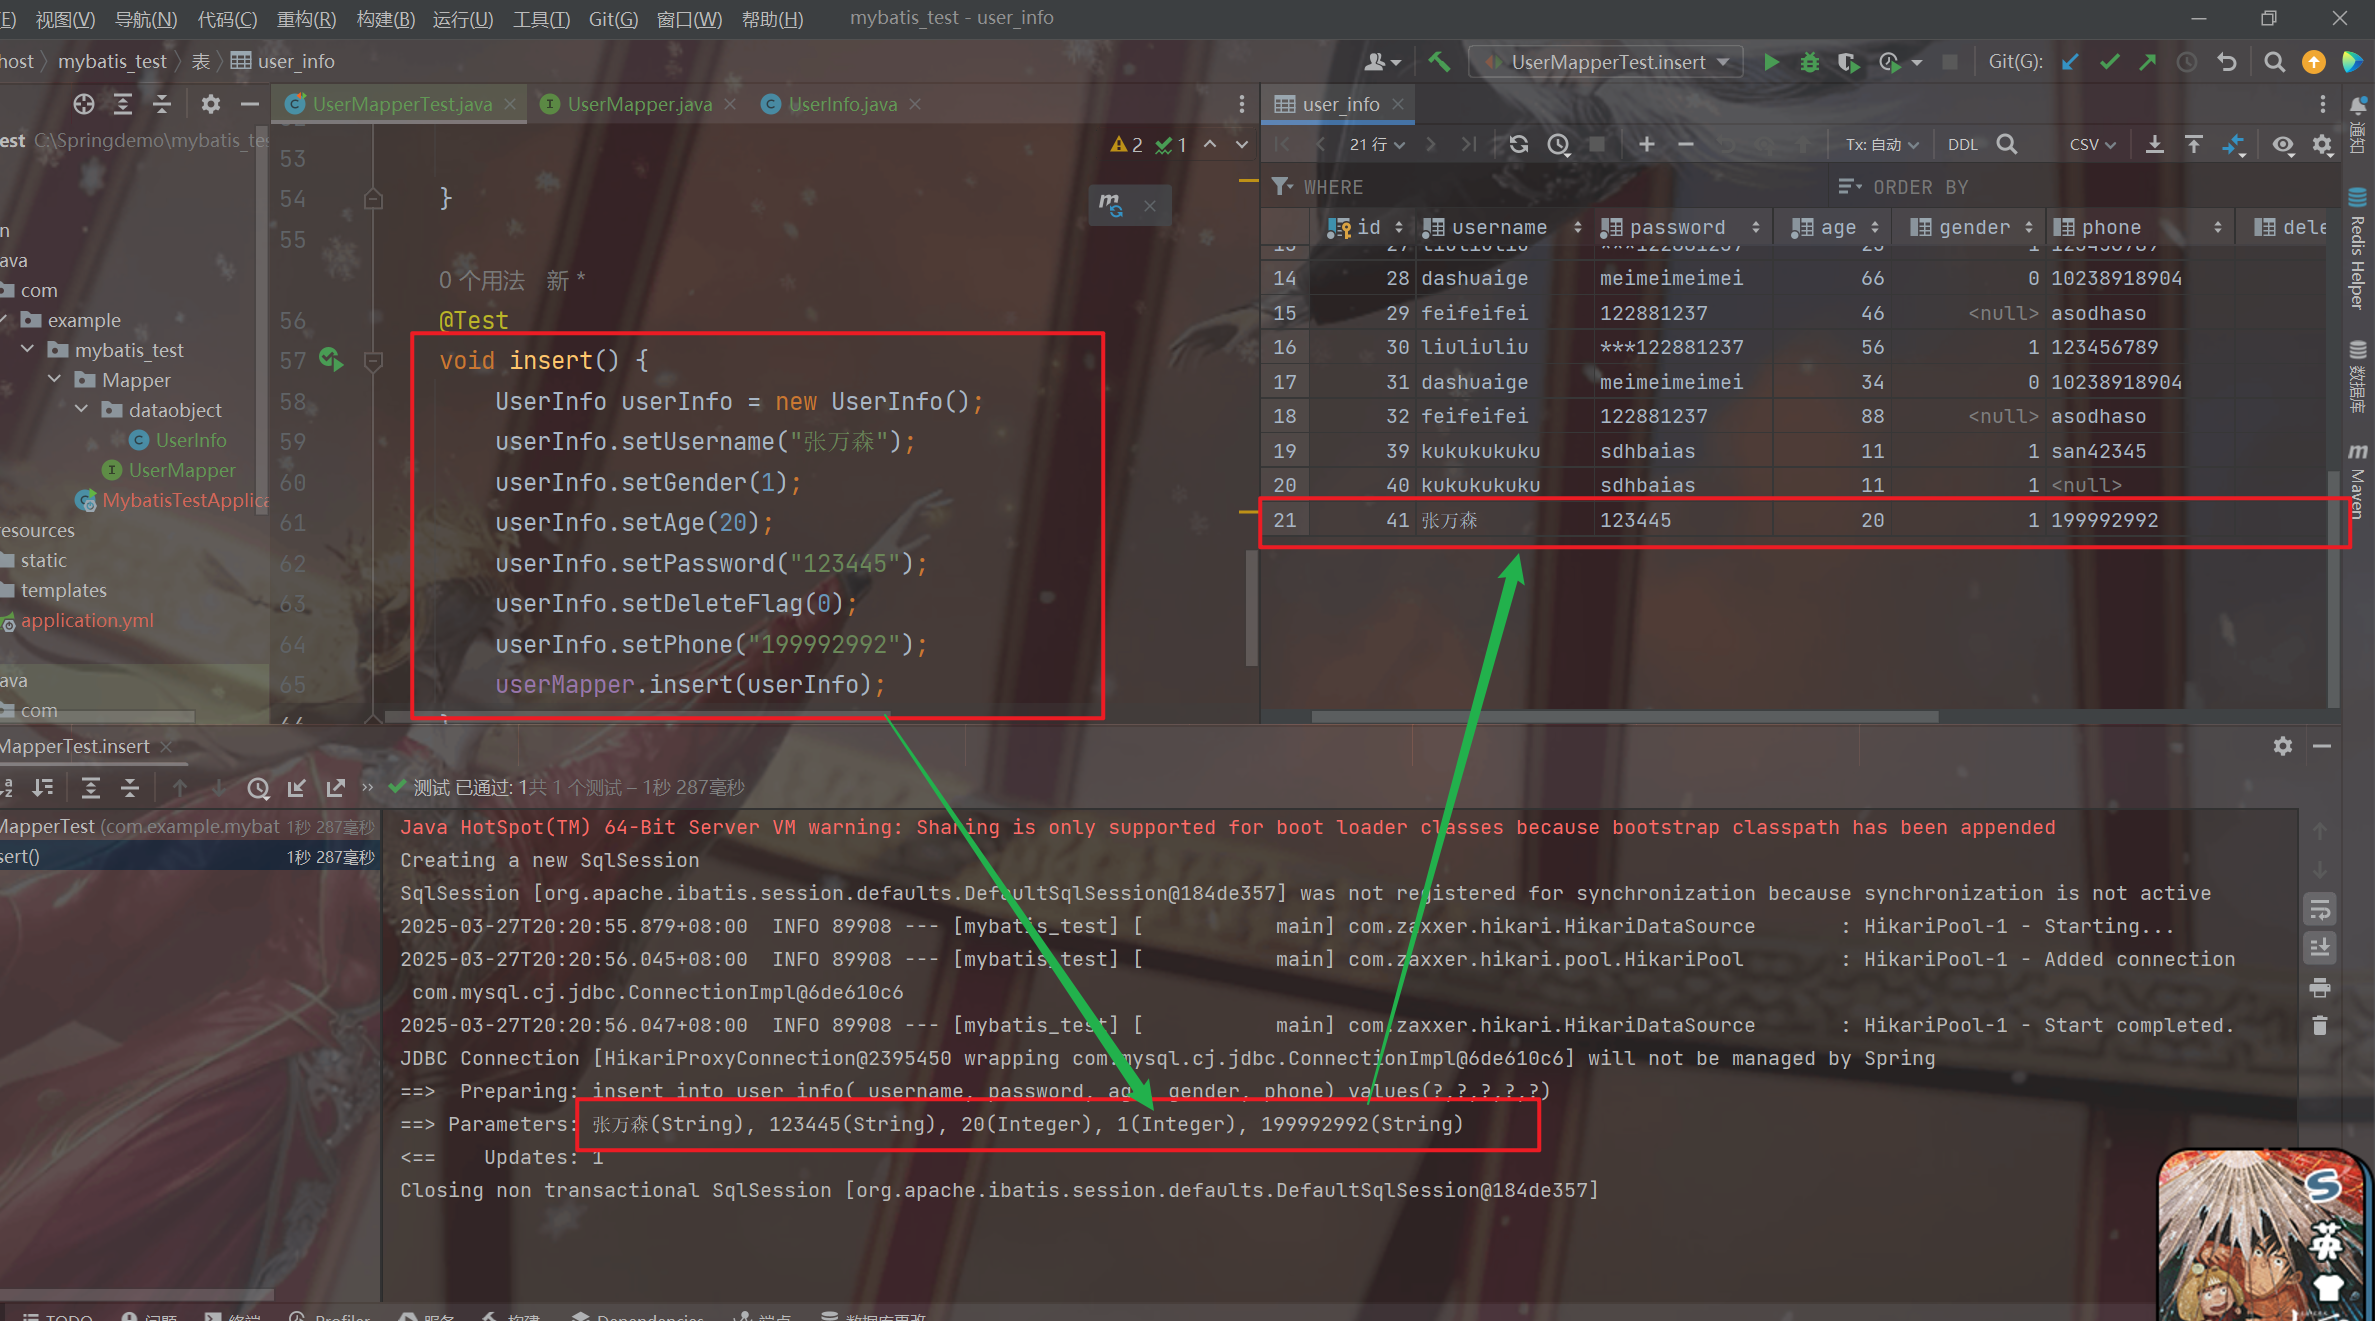Click the run test gutter icon at line 57
2375x1321 pixels.
[x=331, y=360]
